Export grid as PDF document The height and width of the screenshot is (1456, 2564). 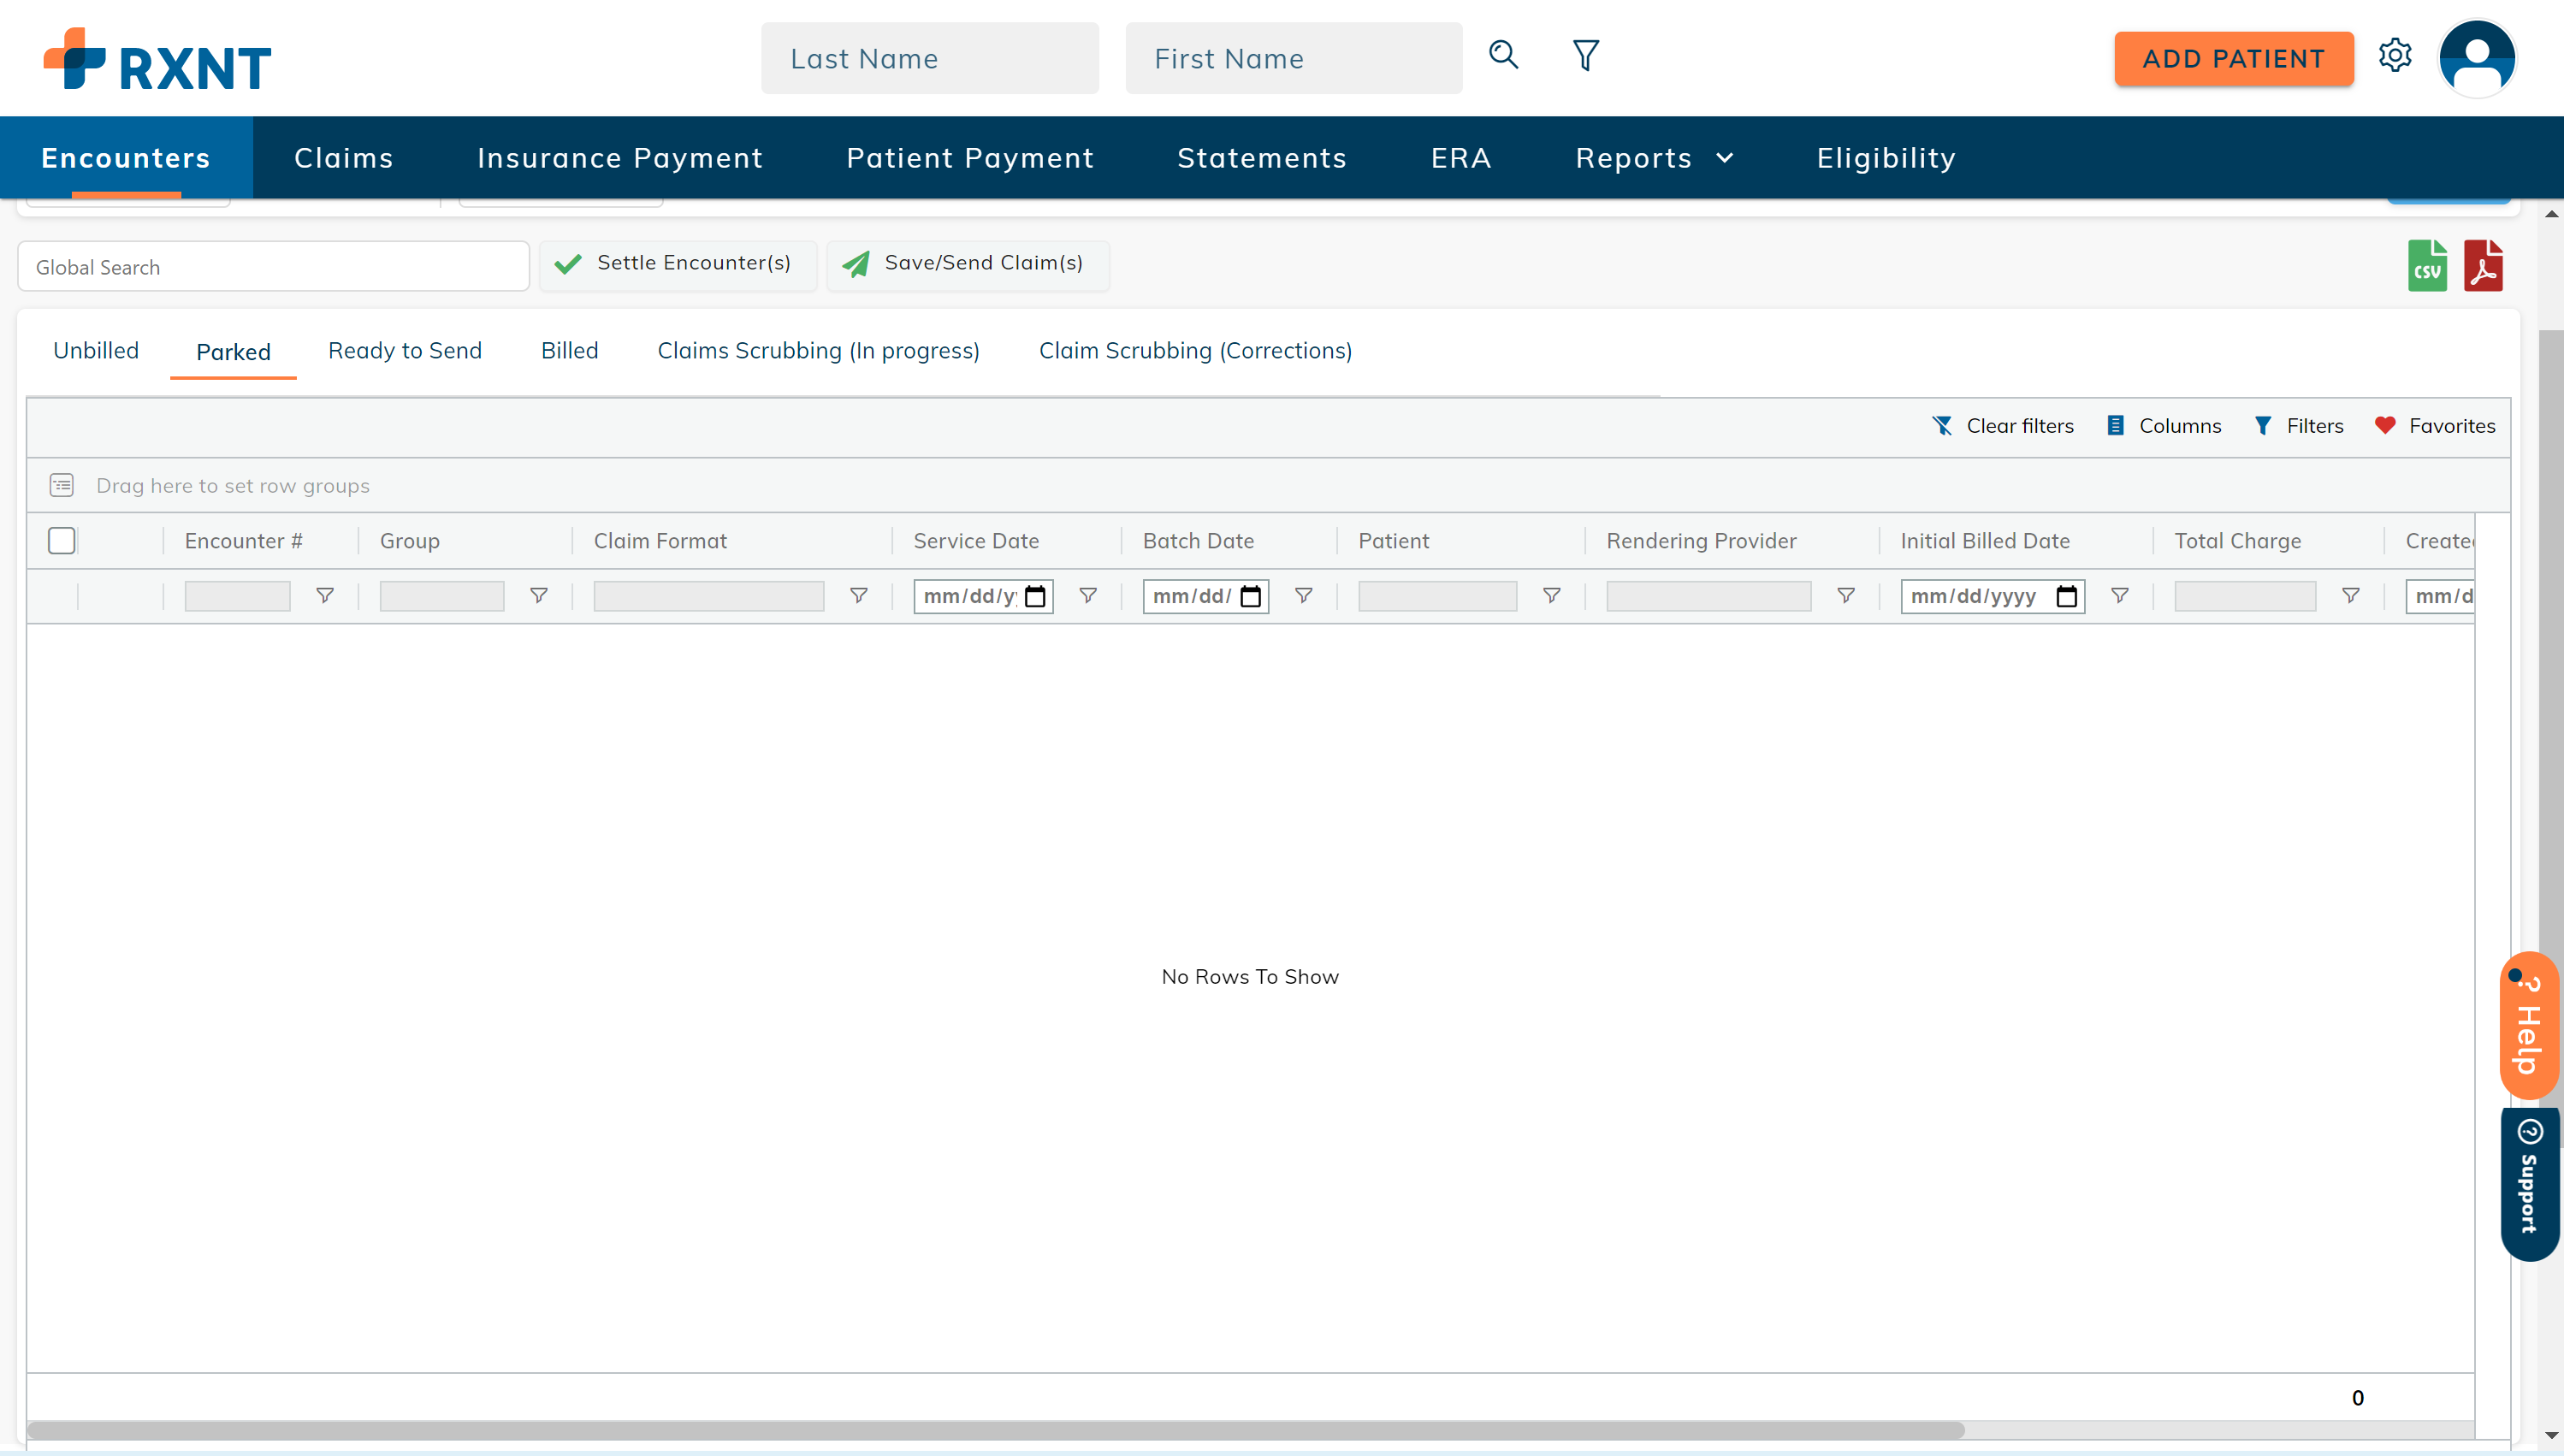pyautogui.click(x=2483, y=266)
